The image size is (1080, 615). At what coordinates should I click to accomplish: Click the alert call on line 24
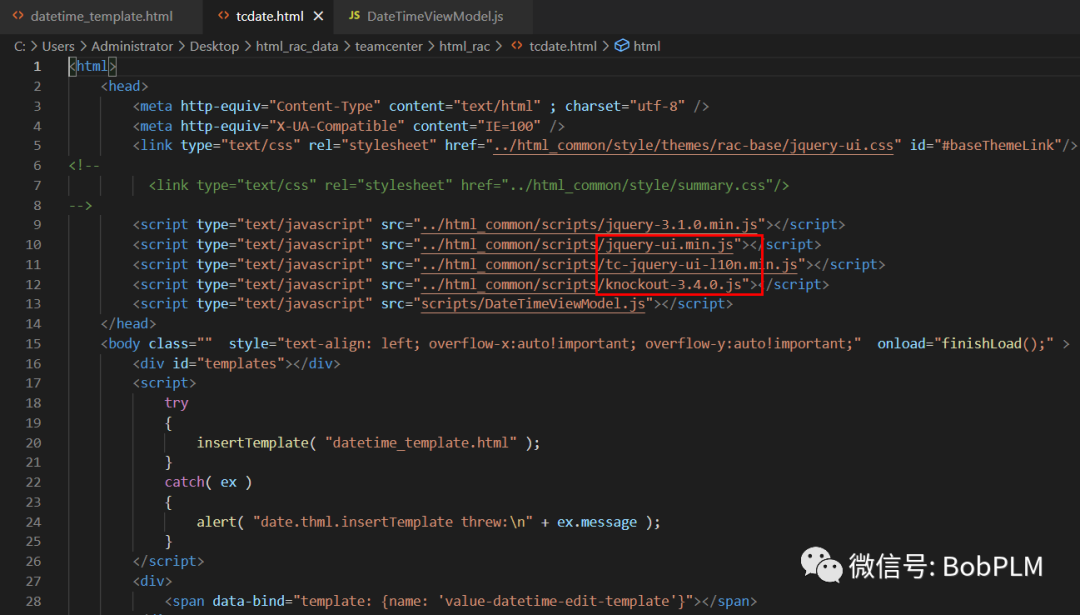pyautogui.click(x=216, y=522)
